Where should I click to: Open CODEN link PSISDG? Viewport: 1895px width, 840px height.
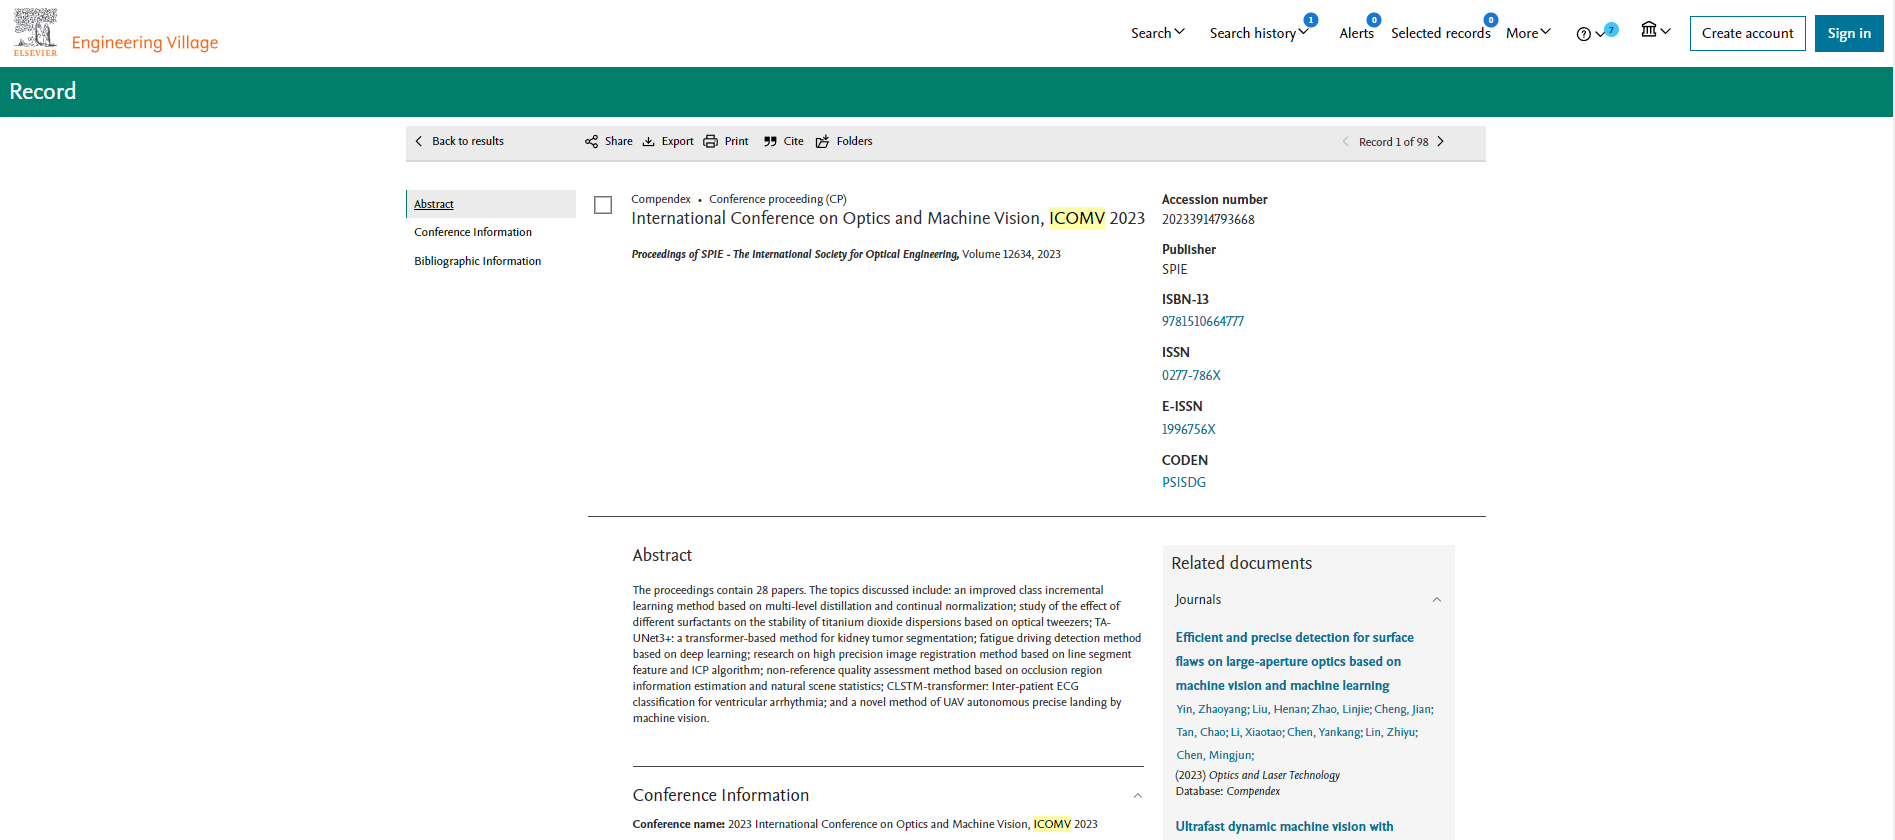(x=1184, y=482)
